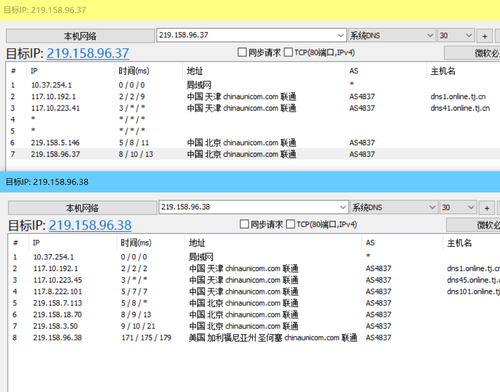Click the 本机网络 button in top panel
This screenshot has height=392, width=500.
click(x=80, y=36)
